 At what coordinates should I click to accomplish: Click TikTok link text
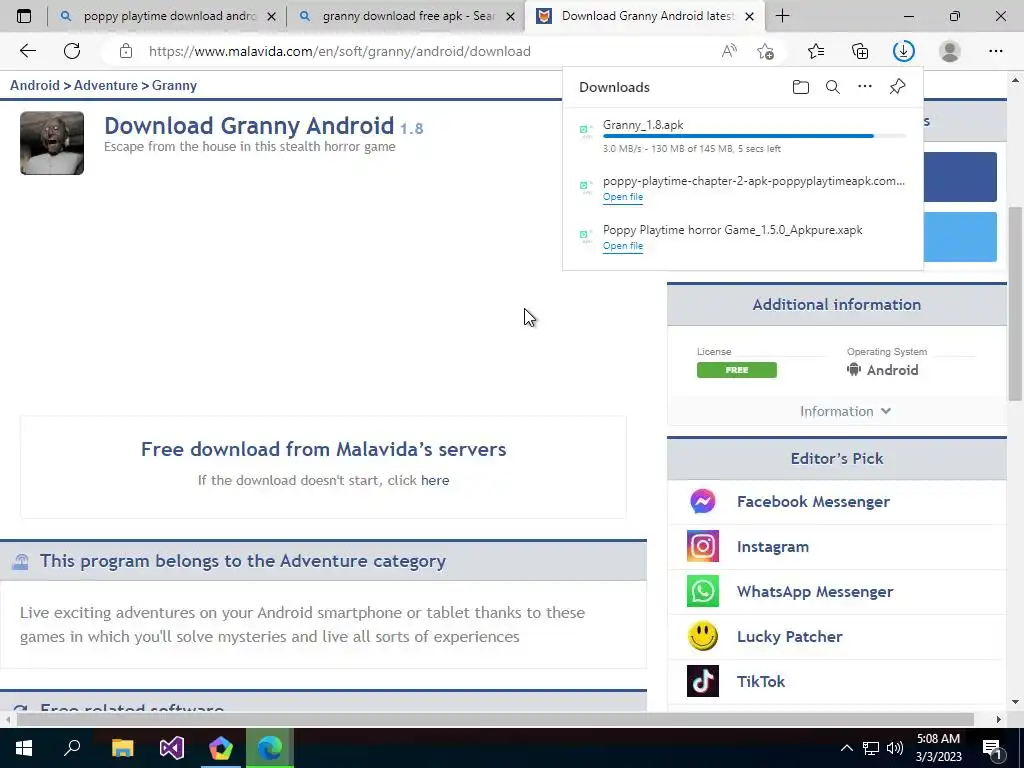[x=761, y=682]
